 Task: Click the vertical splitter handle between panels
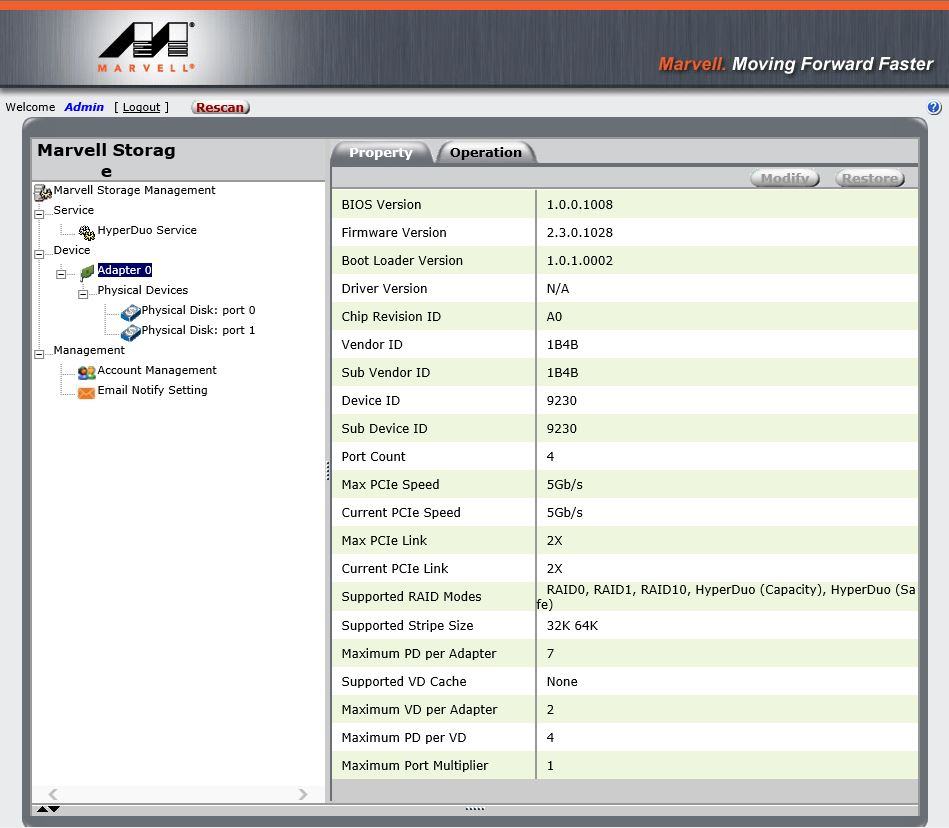tap(328, 471)
